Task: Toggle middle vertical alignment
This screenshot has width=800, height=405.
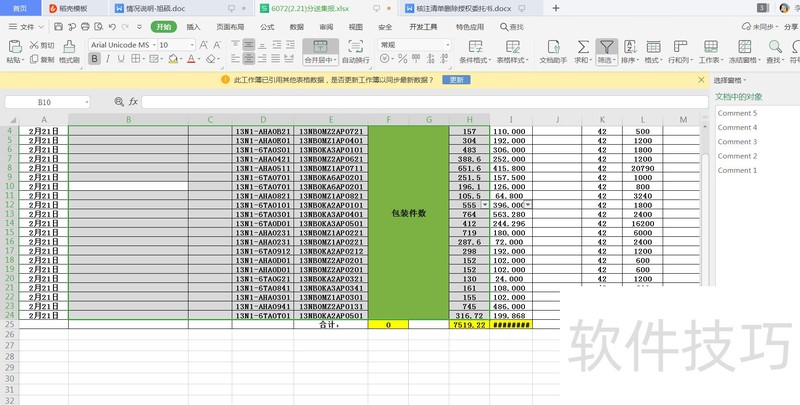Action: coord(248,45)
